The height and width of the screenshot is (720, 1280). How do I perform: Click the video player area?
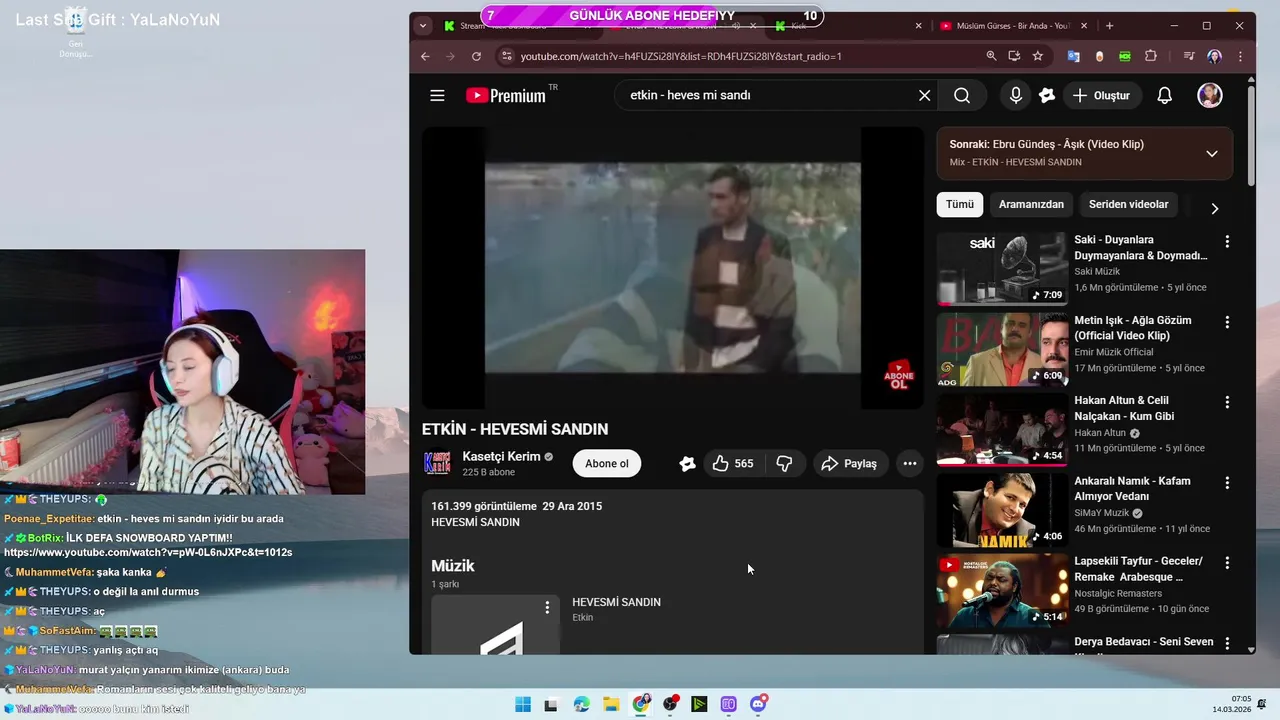point(672,268)
